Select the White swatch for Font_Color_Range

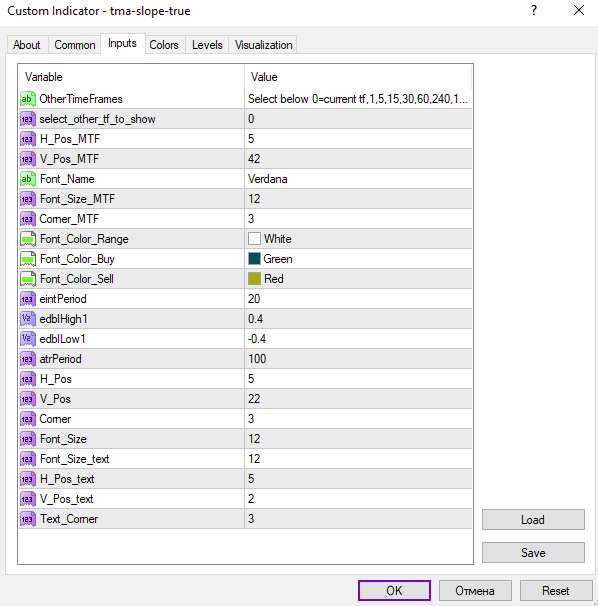[x=254, y=239]
